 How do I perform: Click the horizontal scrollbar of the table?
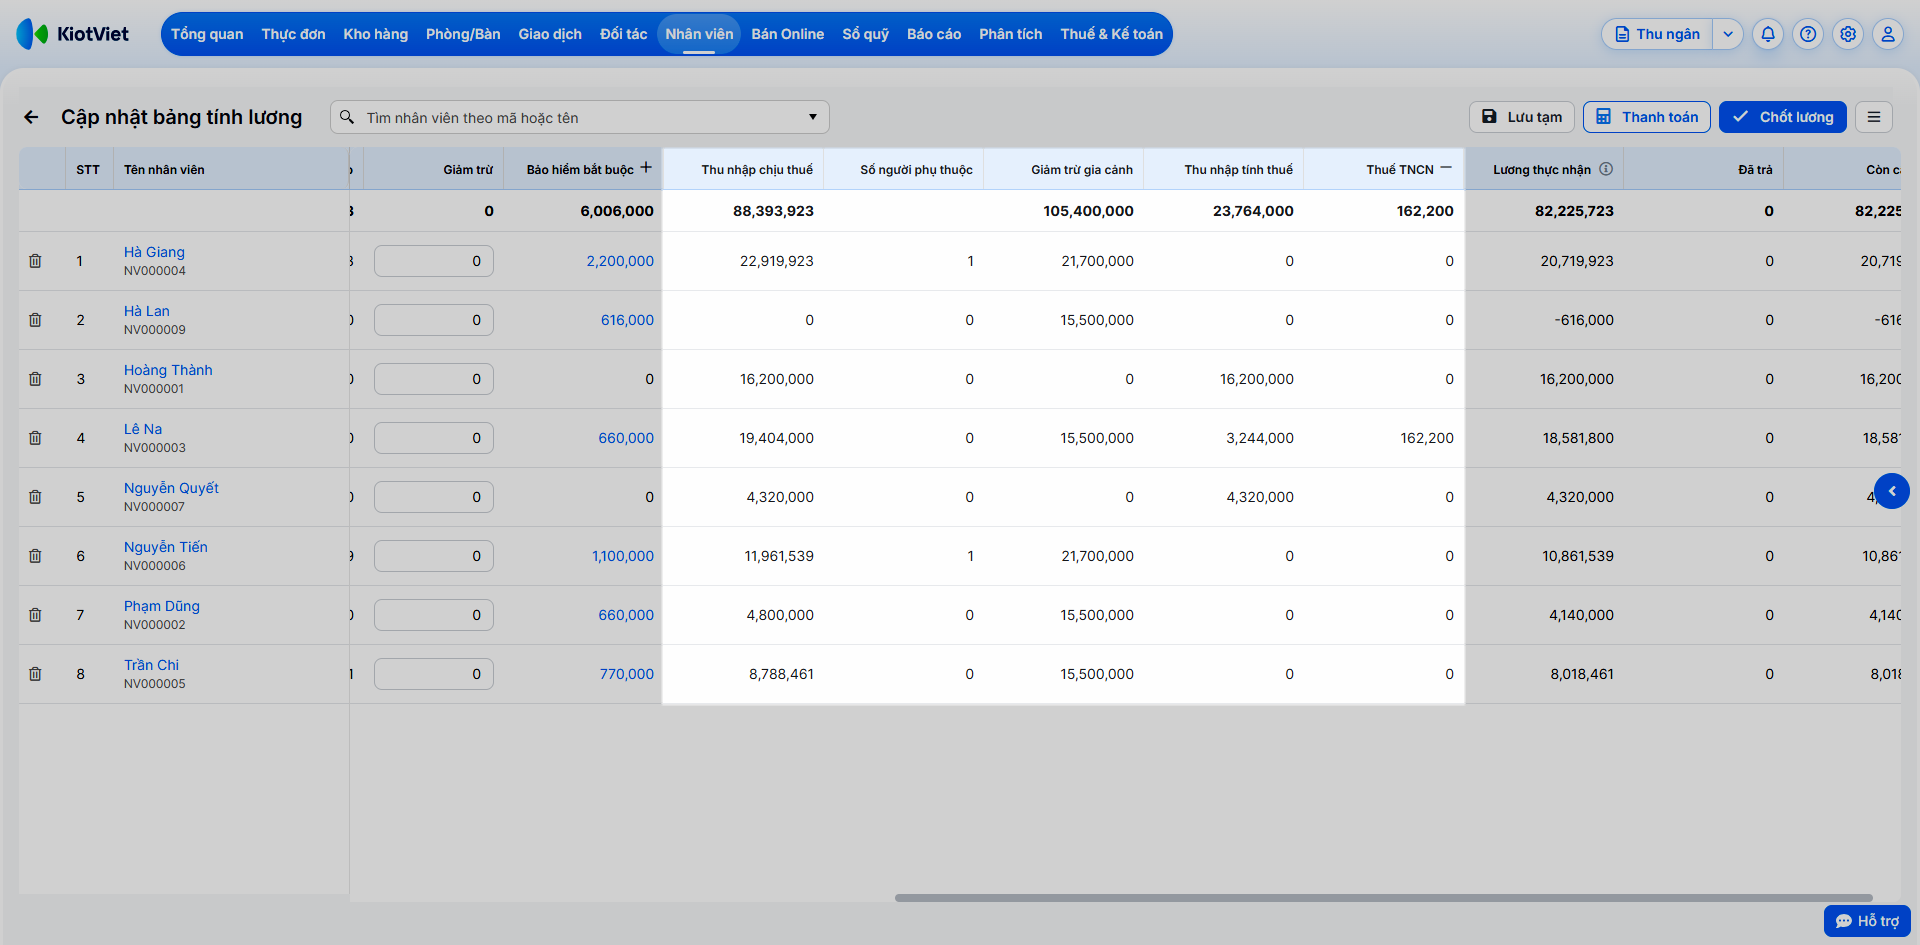[x=1383, y=898]
